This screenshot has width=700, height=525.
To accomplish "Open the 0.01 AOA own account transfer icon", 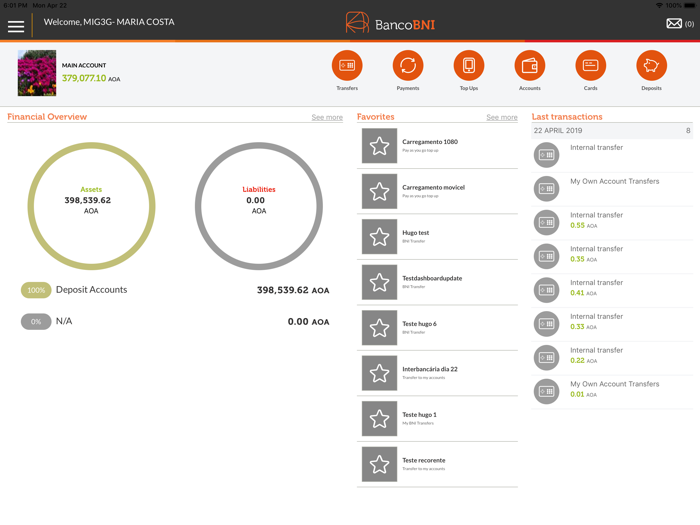I will [546, 392].
